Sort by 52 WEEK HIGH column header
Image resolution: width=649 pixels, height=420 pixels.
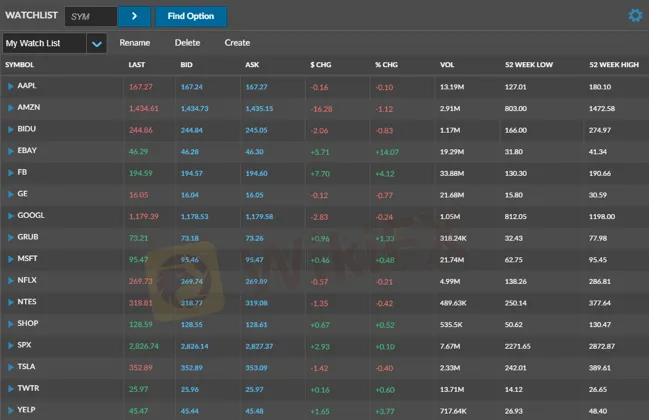pos(613,65)
